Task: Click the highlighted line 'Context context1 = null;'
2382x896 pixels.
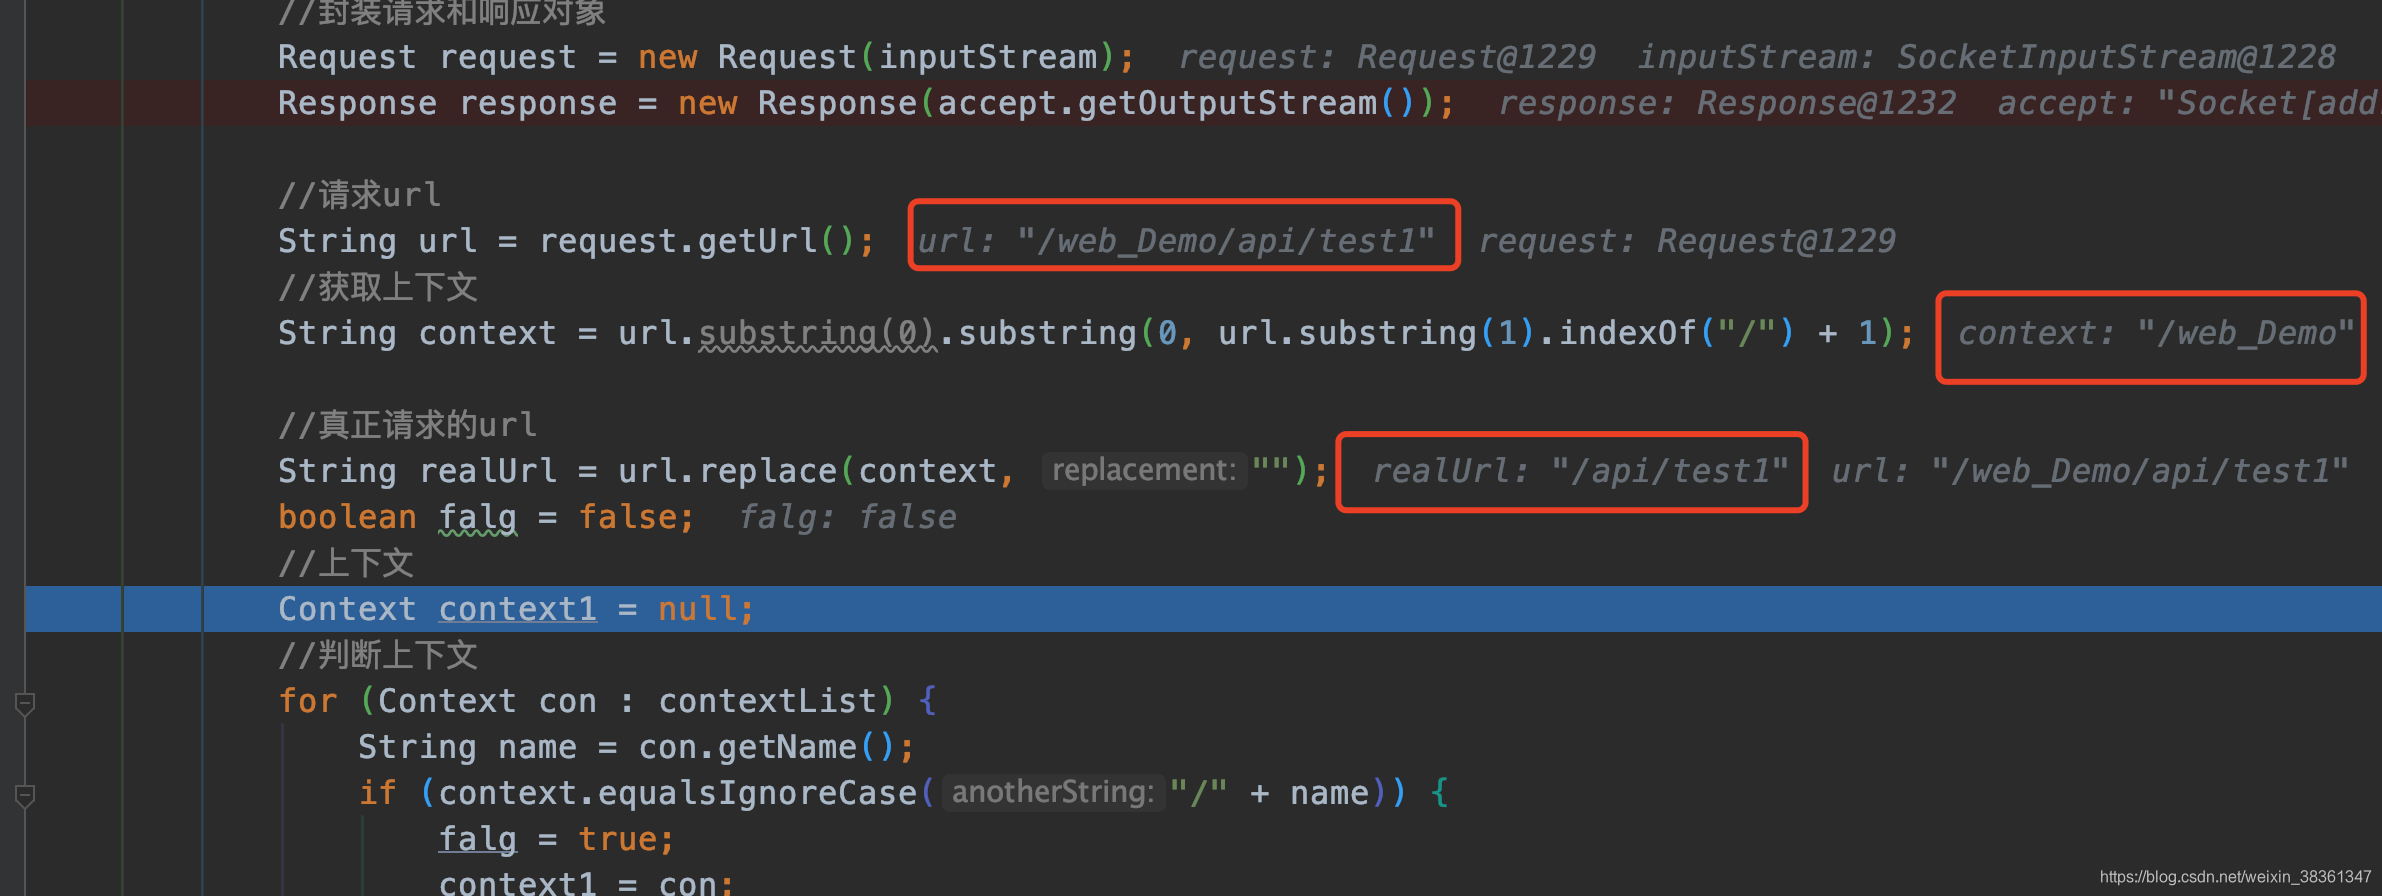Action: coord(1202,609)
